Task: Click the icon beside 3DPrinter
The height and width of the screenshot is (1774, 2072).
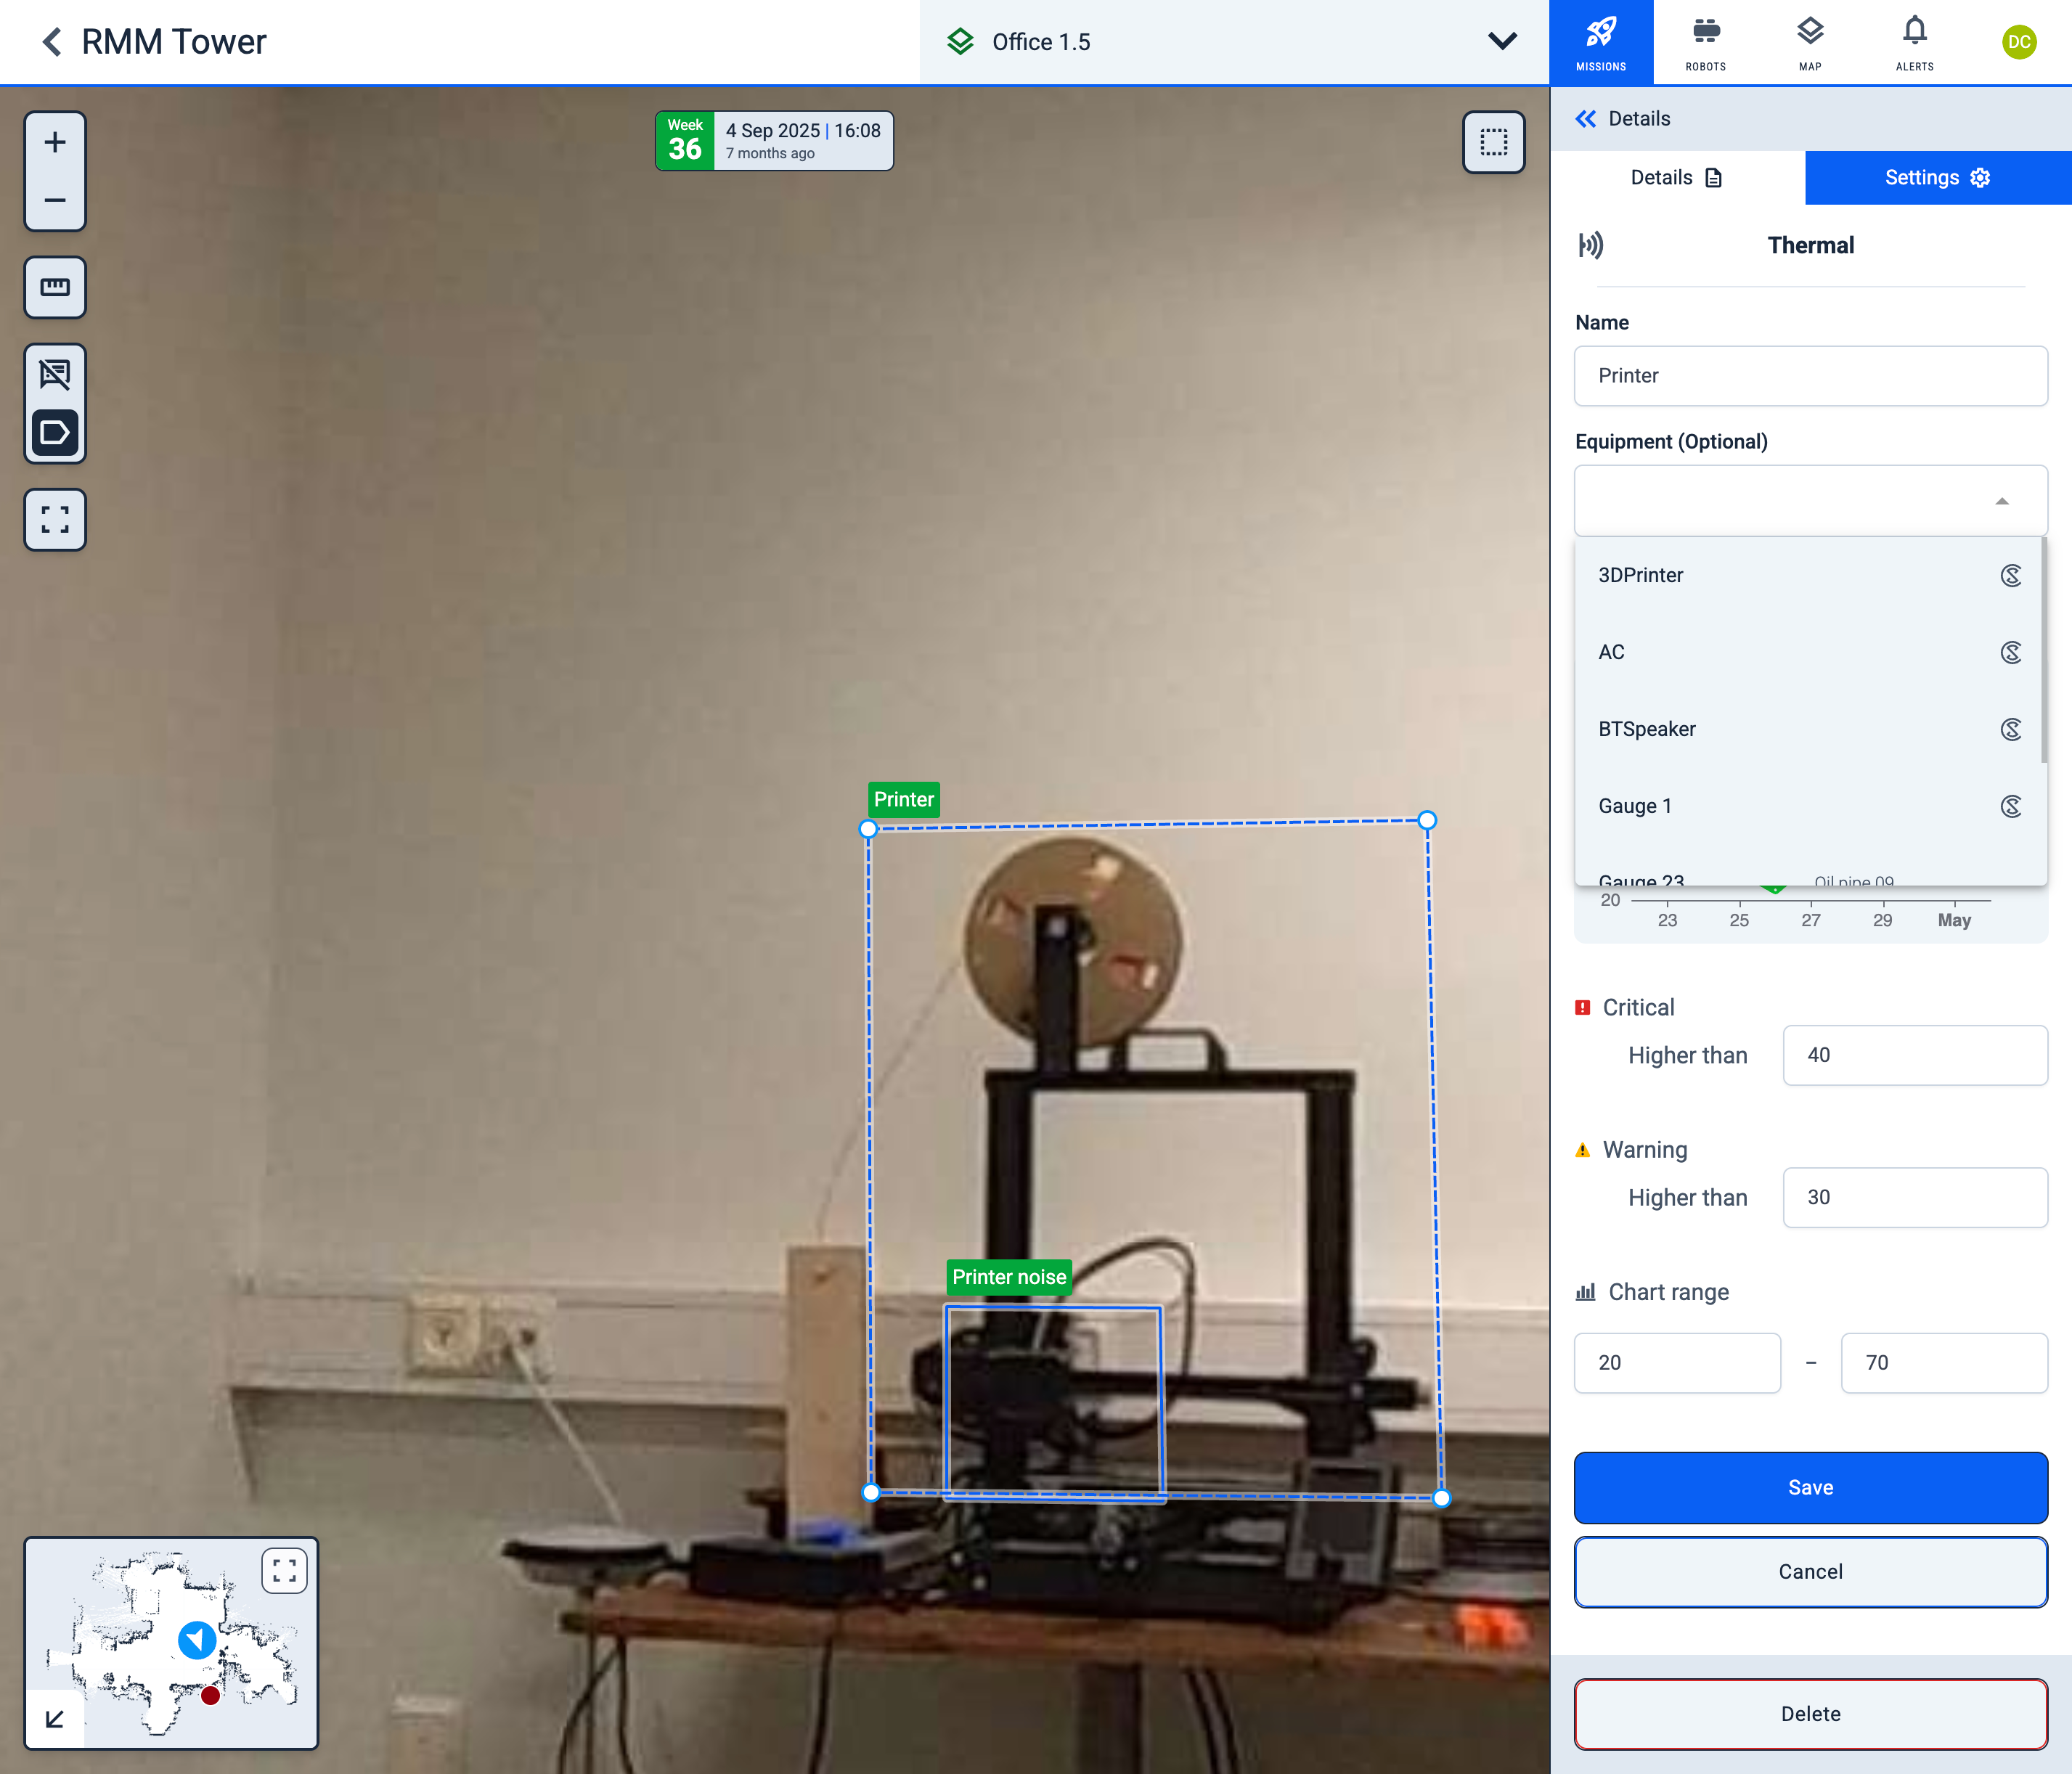Action: pyautogui.click(x=2011, y=575)
